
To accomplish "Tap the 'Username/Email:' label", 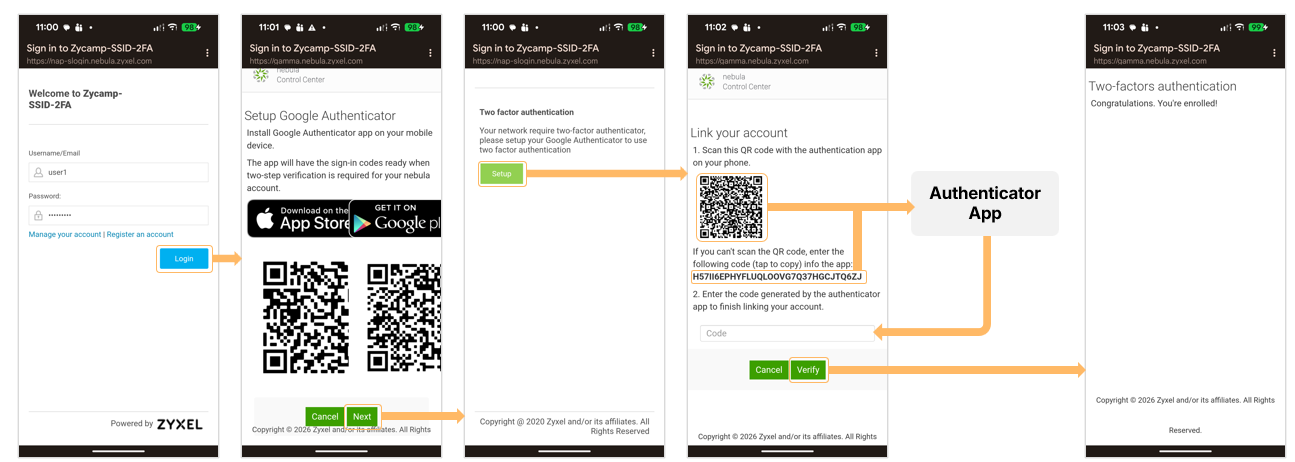I will click(54, 153).
